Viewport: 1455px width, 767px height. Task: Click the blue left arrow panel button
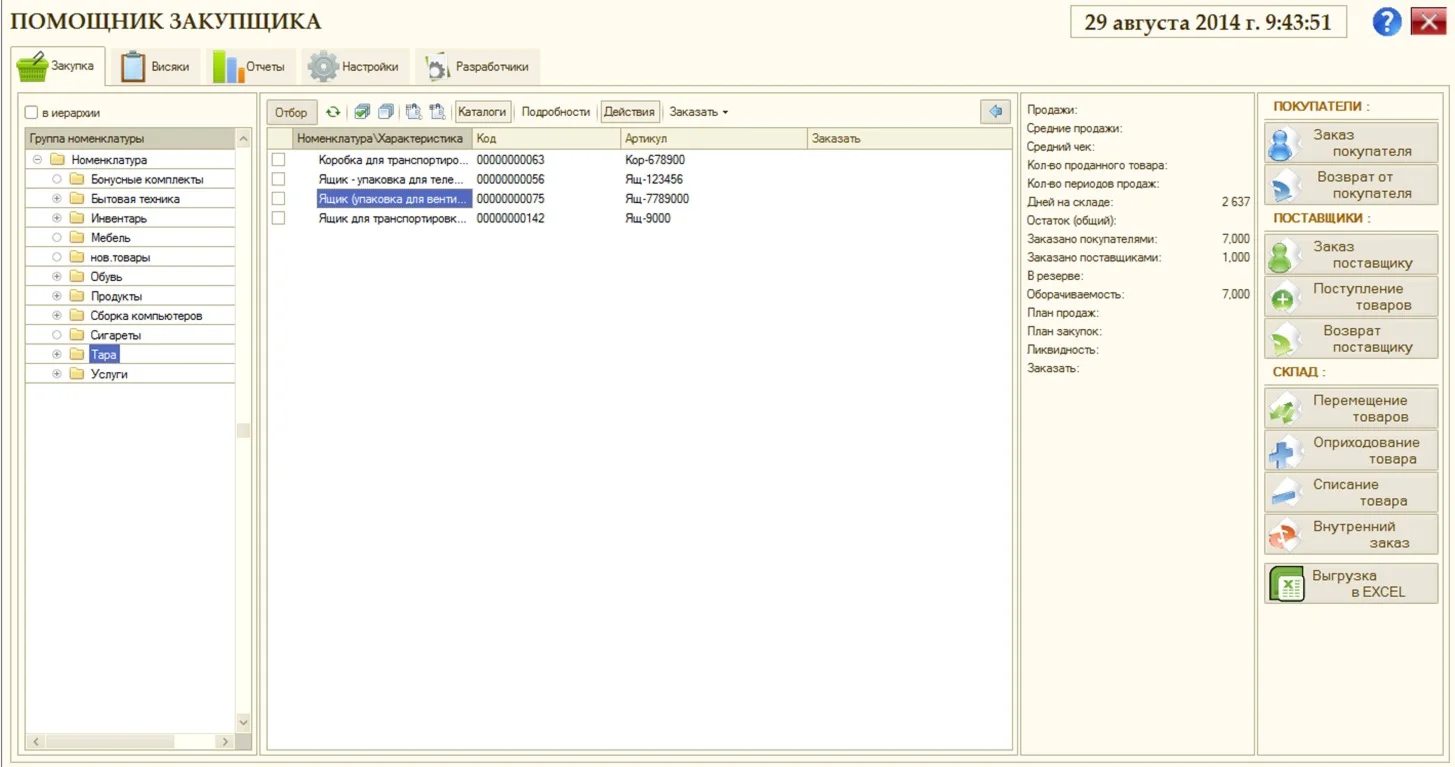994,112
